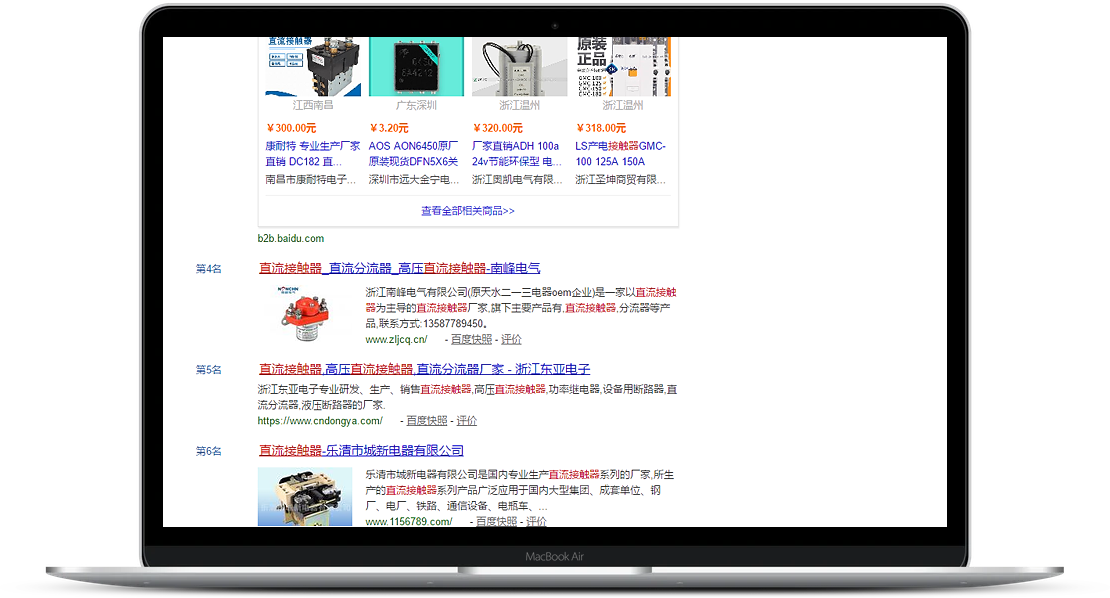Open the 查看全部相关商品>> link
Screen dimensions: 1110x598
[468, 211]
